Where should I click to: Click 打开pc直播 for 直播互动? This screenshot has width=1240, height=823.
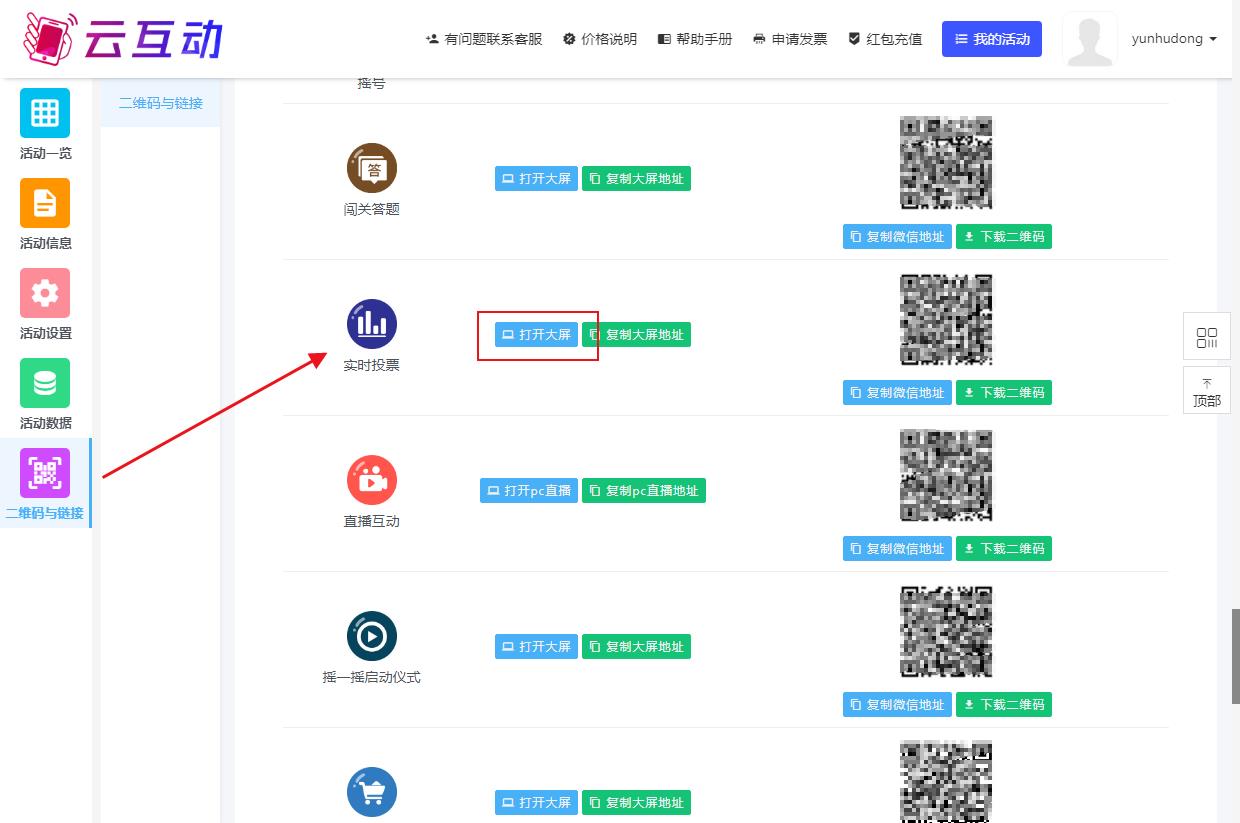click(529, 491)
